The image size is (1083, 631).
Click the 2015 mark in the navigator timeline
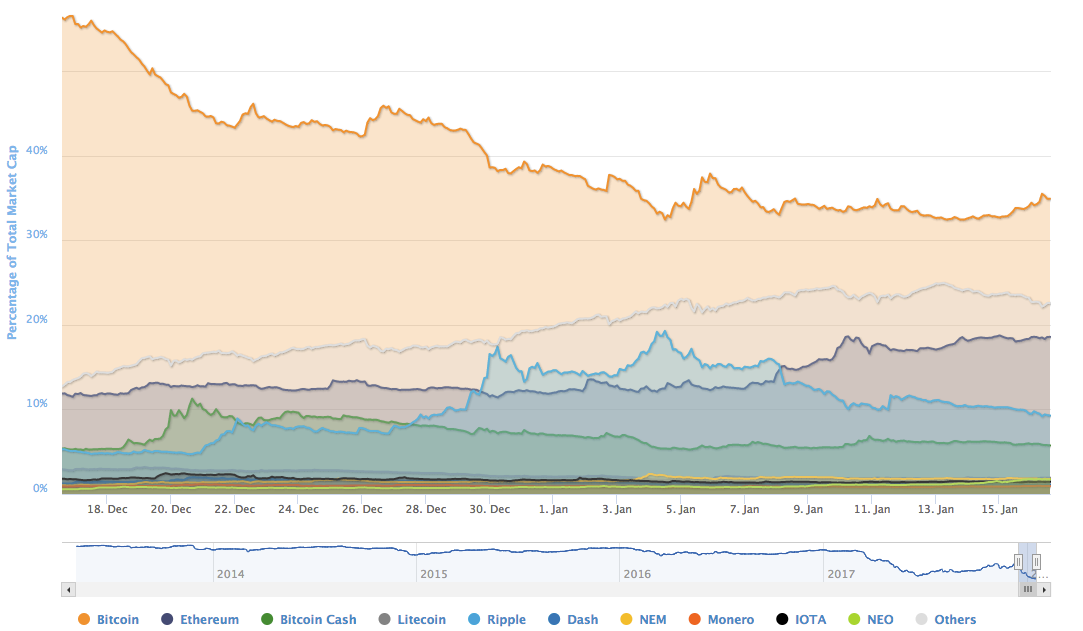[x=434, y=574]
